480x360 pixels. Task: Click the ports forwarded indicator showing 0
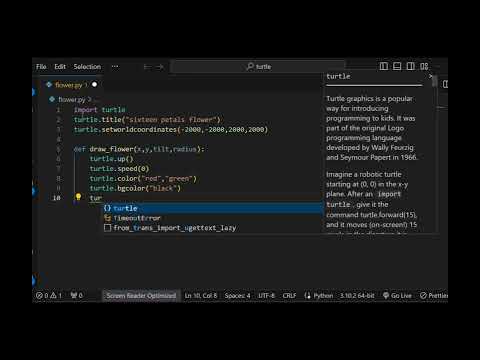[x=77, y=295]
